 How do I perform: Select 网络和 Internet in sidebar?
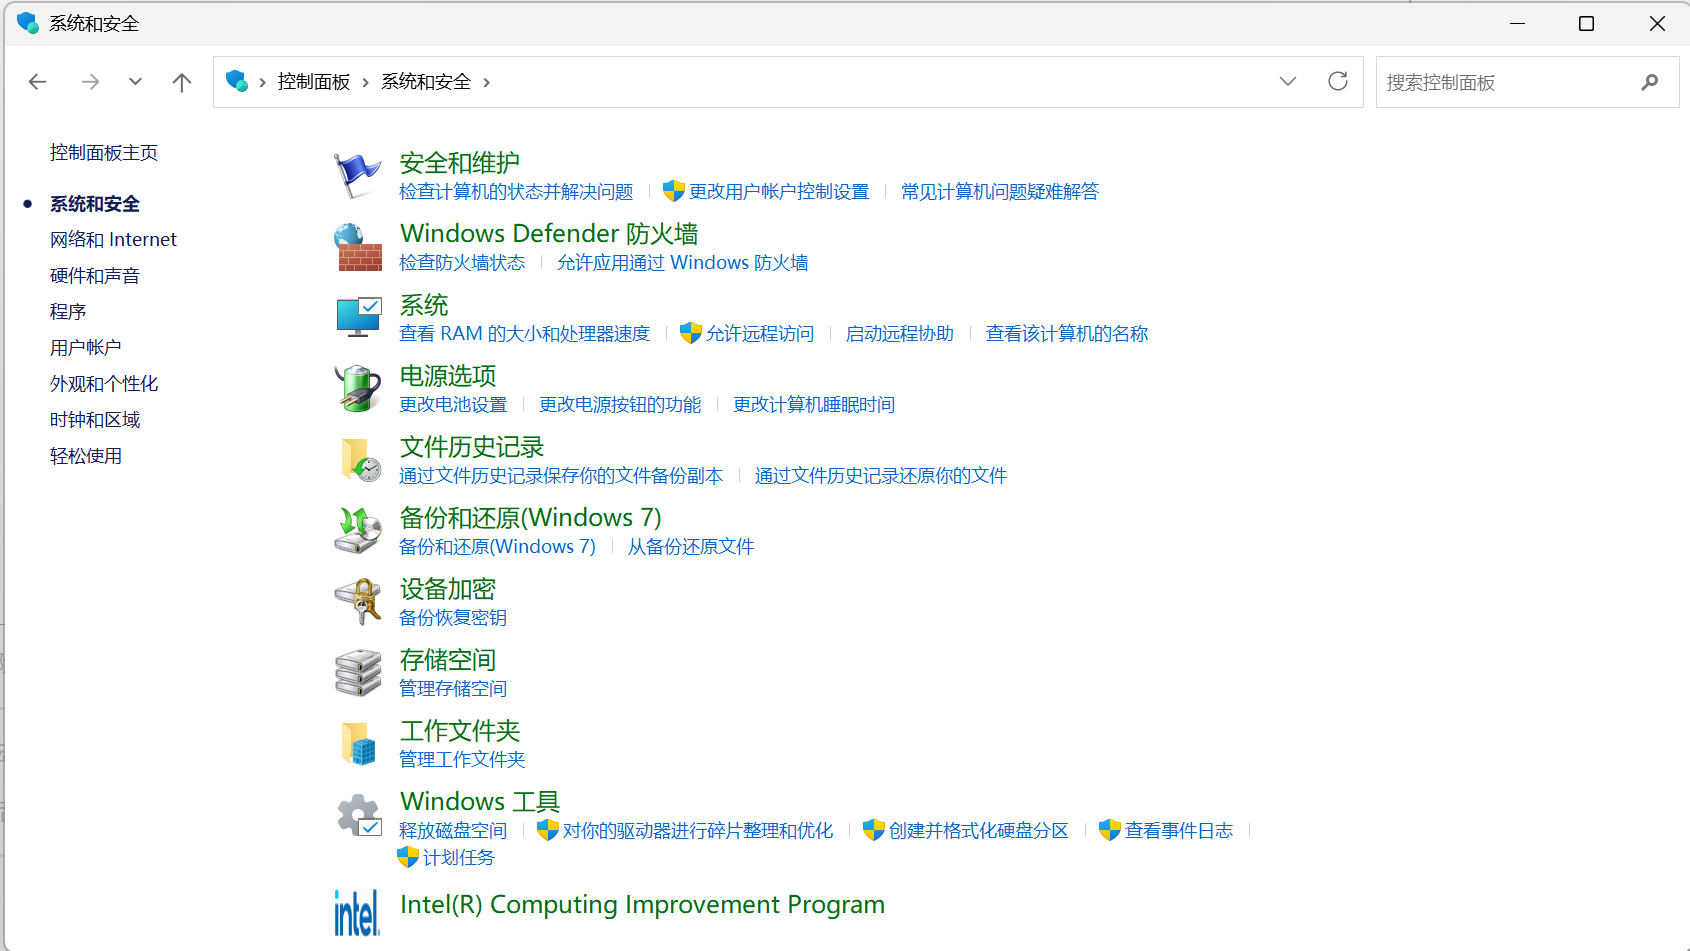pos(113,240)
